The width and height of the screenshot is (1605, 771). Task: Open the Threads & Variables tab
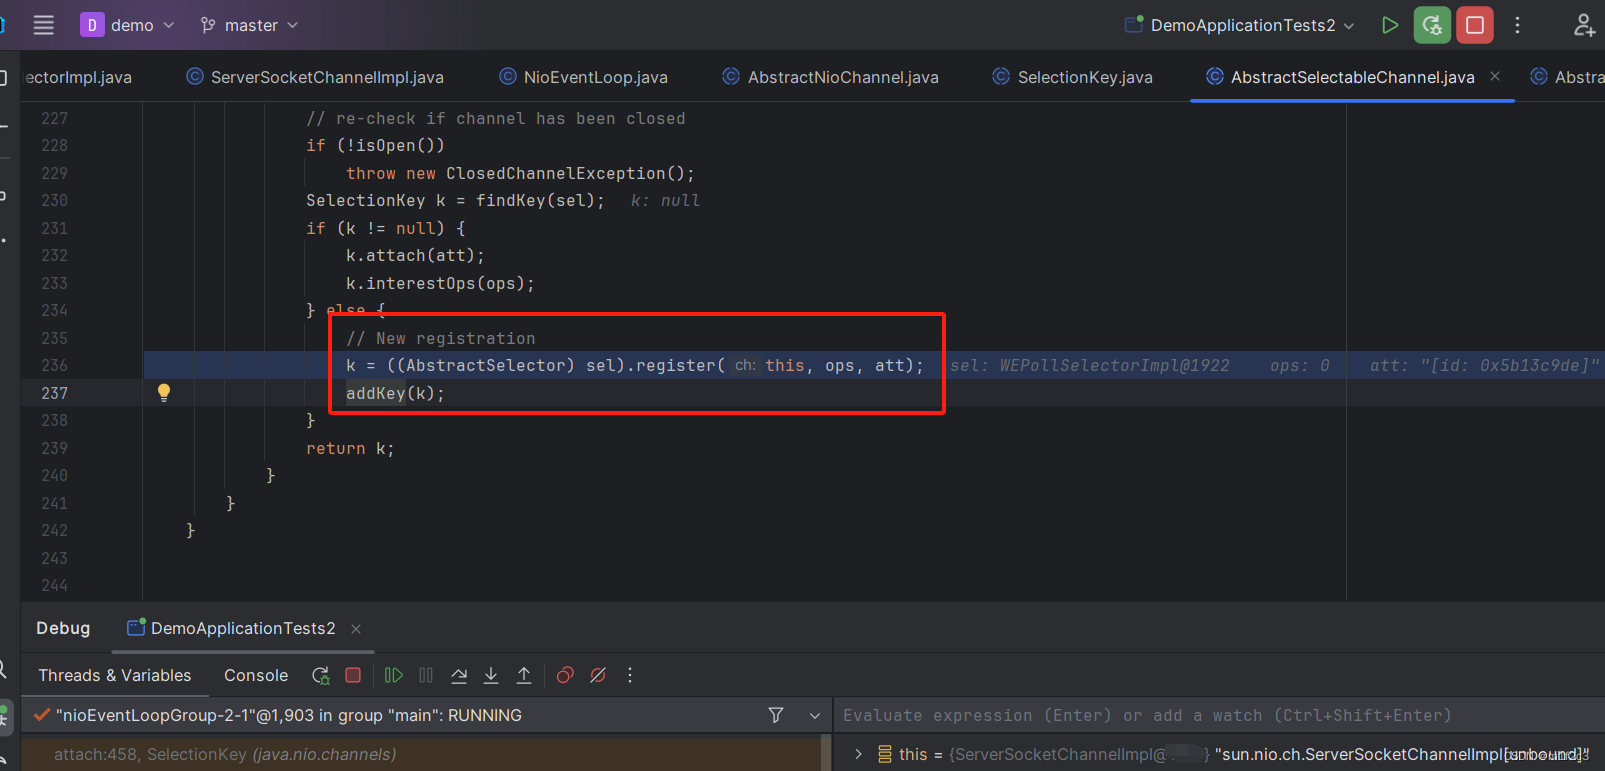(x=115, y=676)
